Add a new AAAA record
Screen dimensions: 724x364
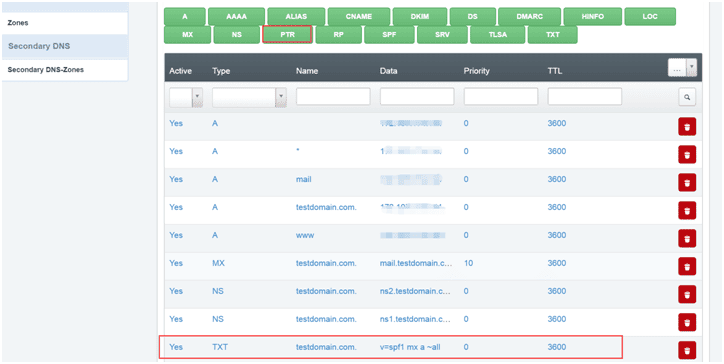coord(236,17)
